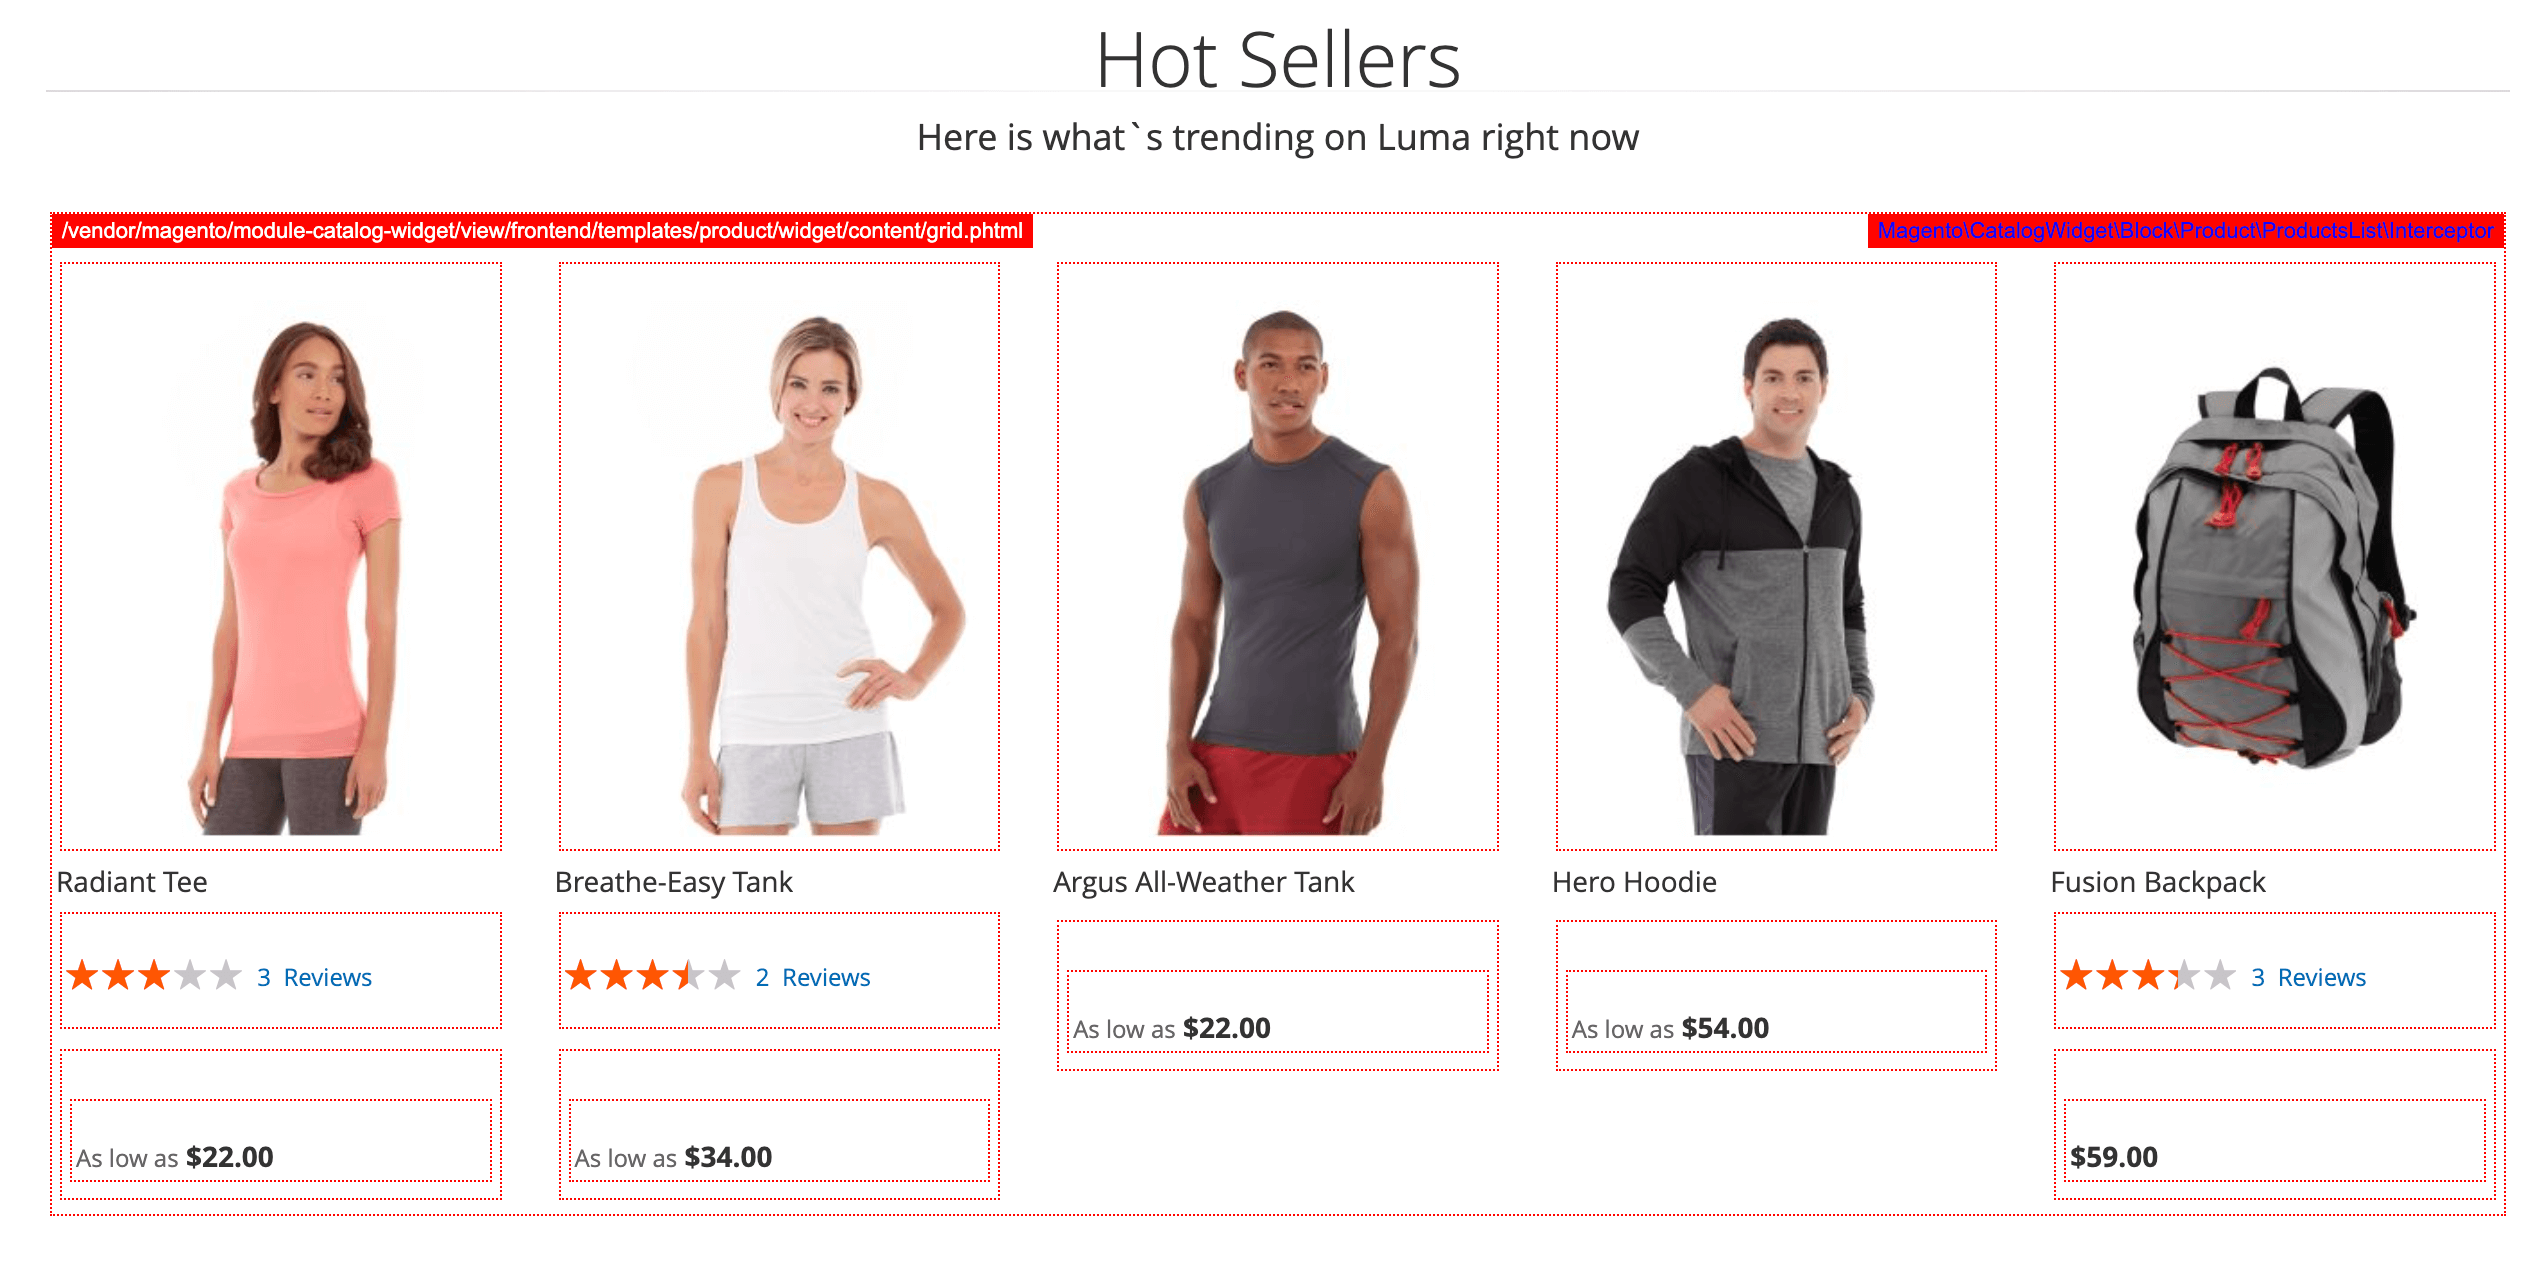Open the Radiant Tee title link
2548x1266 pixels.
132,882
